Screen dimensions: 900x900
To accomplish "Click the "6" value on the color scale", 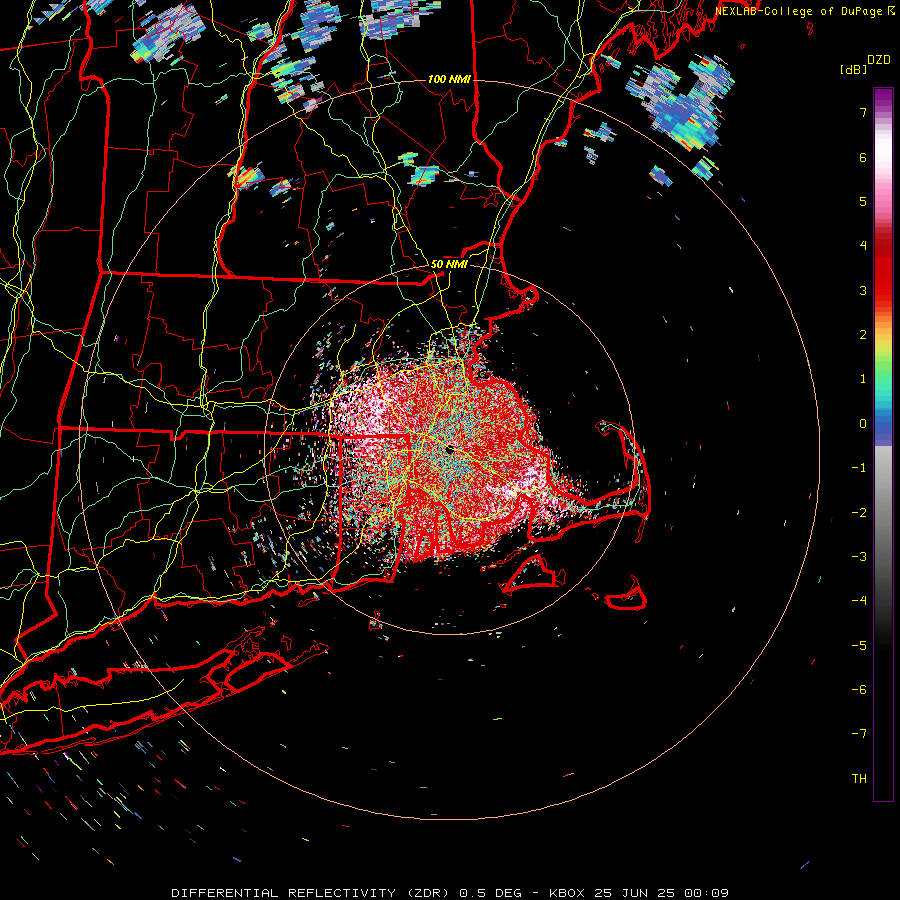I will (863, 157).
